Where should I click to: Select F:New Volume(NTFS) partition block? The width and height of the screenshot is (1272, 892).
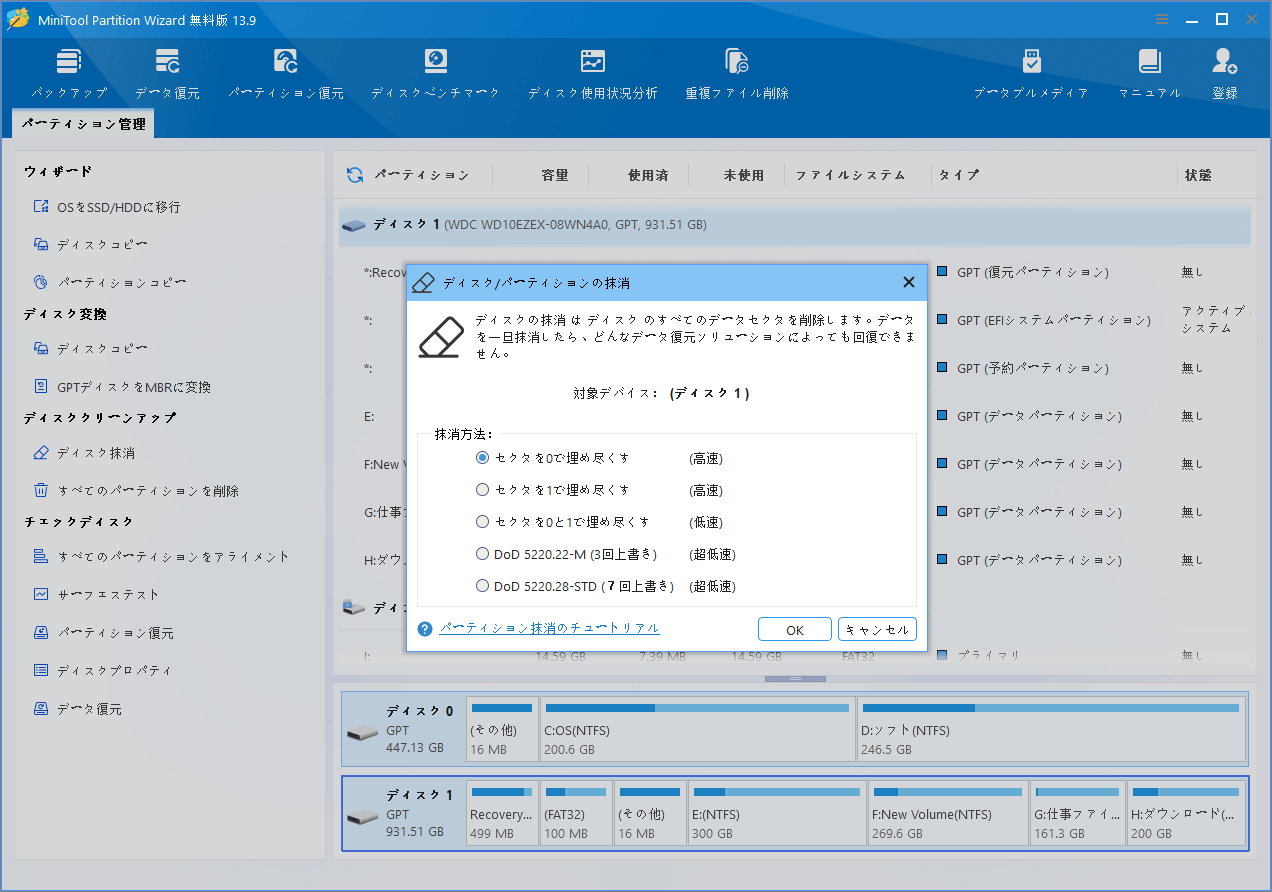tap(948, 814)
